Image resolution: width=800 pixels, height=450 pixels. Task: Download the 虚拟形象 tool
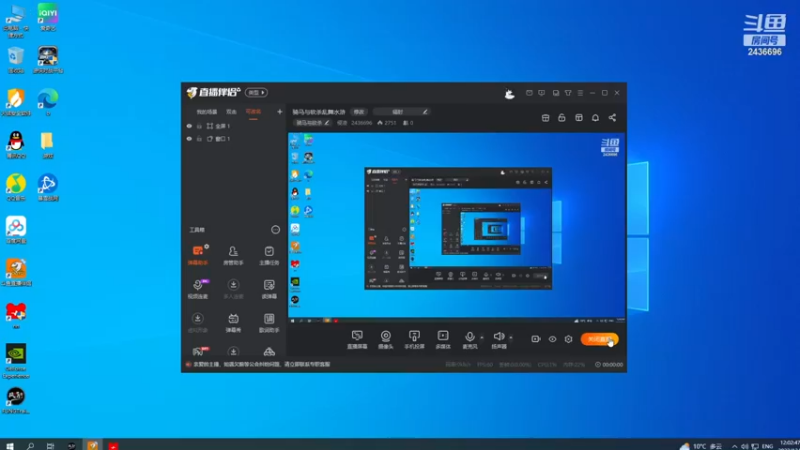coord(198,322)
